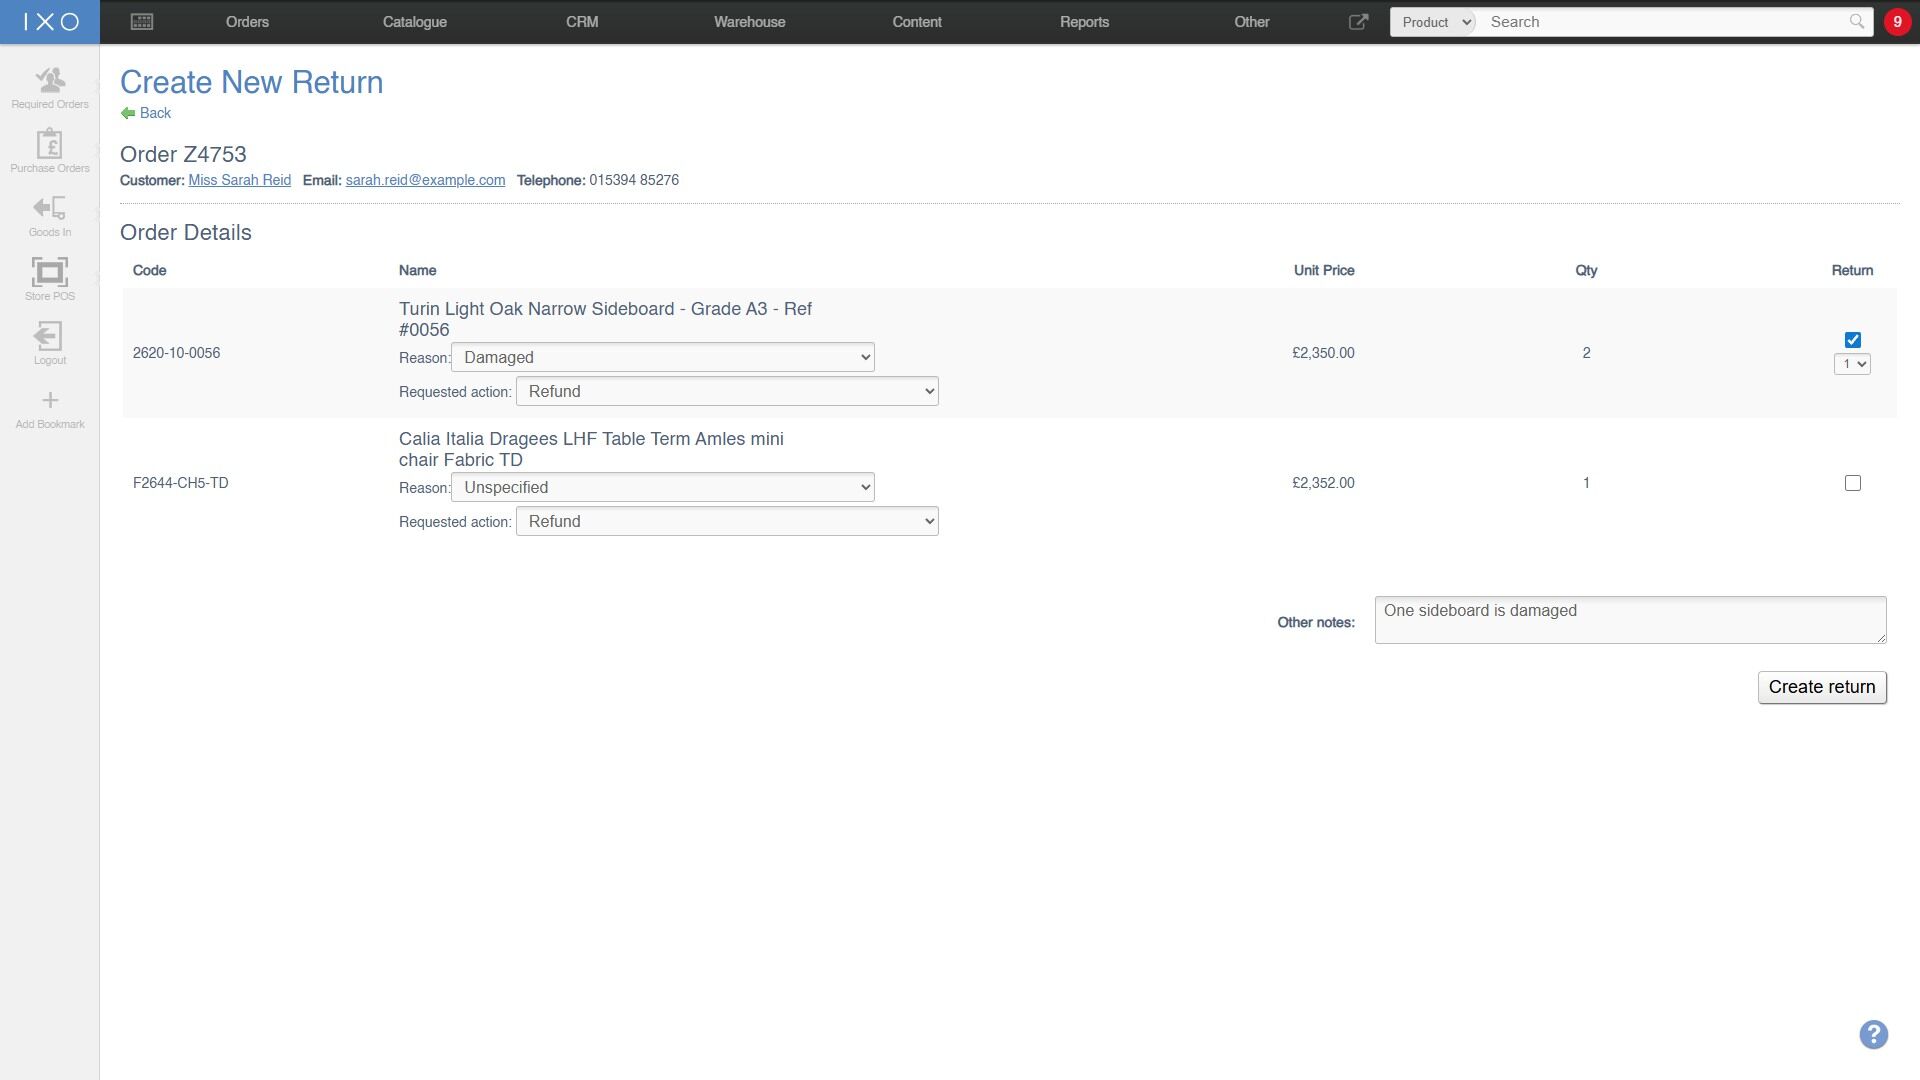Click the Logout icon in the sidebar

pyautogui.click(x=48, y=336)
